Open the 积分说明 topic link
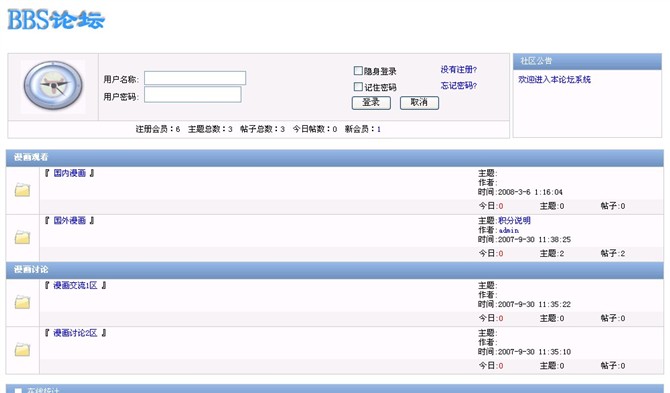The height and width of the screenshot is (393, 670). 514,220
